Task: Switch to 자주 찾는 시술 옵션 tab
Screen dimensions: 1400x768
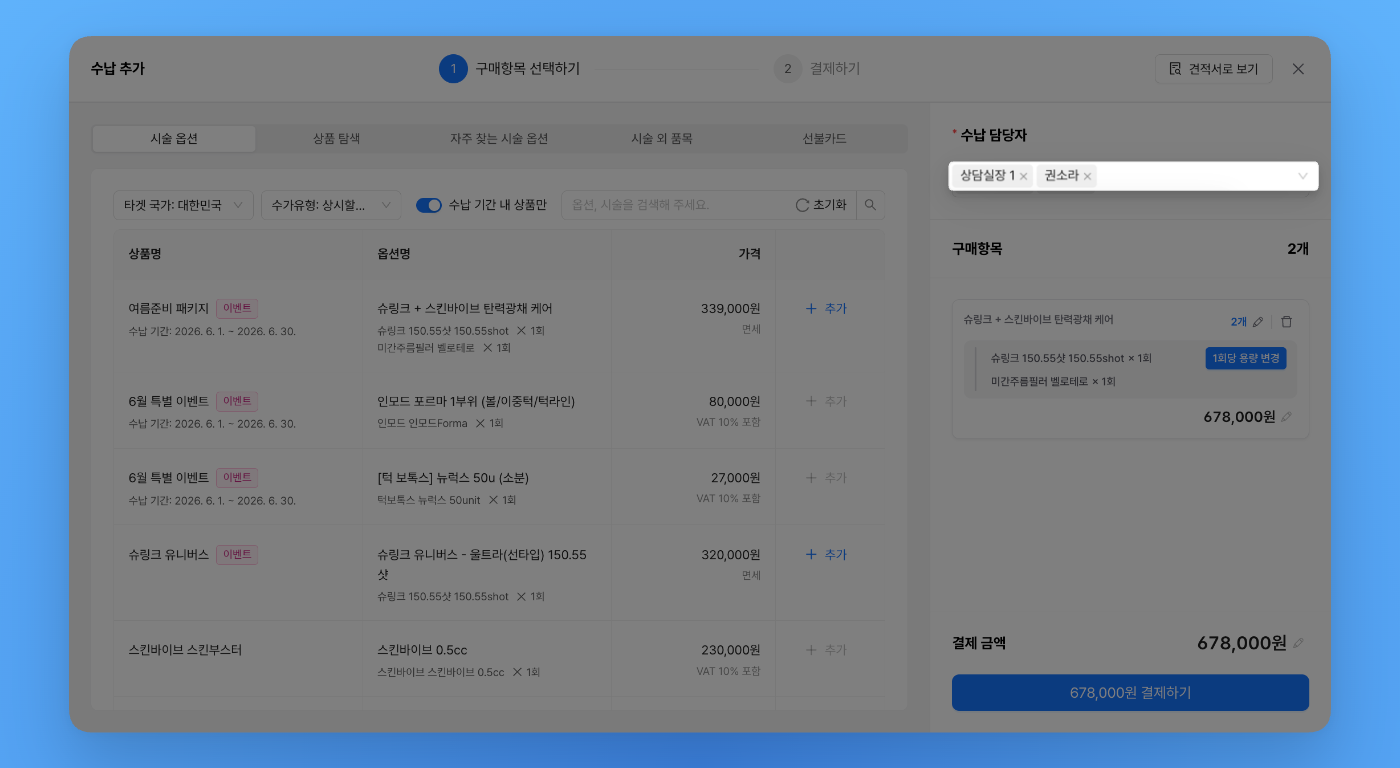Action: (x=499, y=139)
